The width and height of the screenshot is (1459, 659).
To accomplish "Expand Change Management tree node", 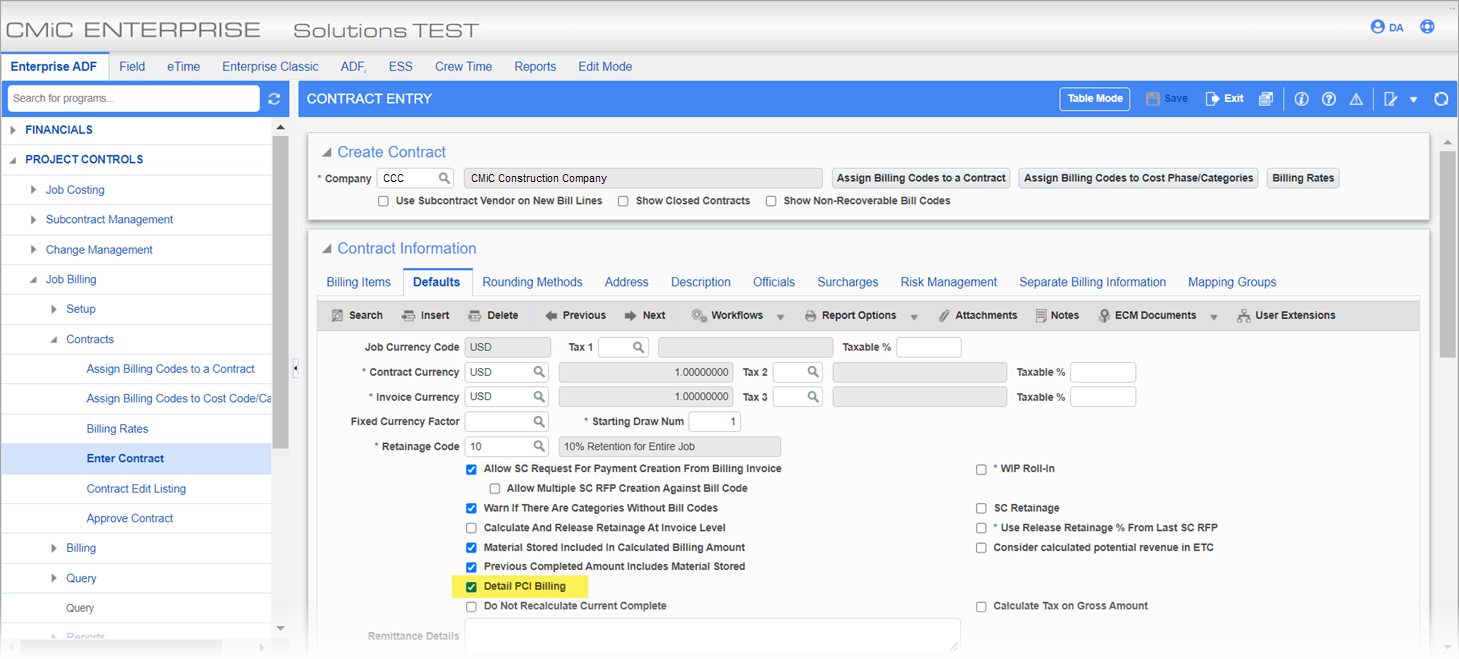I will tap(34, 250).
